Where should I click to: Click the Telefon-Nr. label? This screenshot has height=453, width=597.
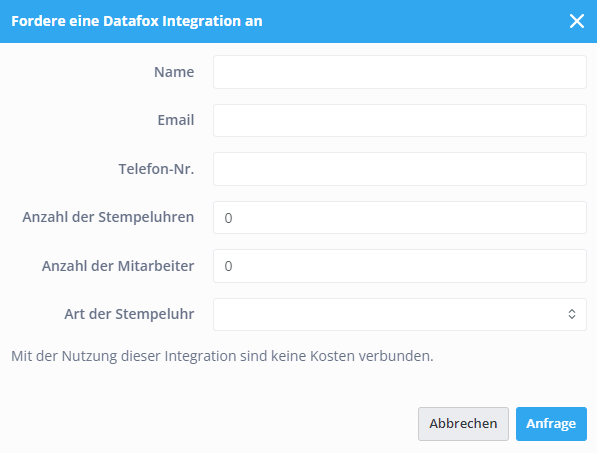click(x=156, y=169)
